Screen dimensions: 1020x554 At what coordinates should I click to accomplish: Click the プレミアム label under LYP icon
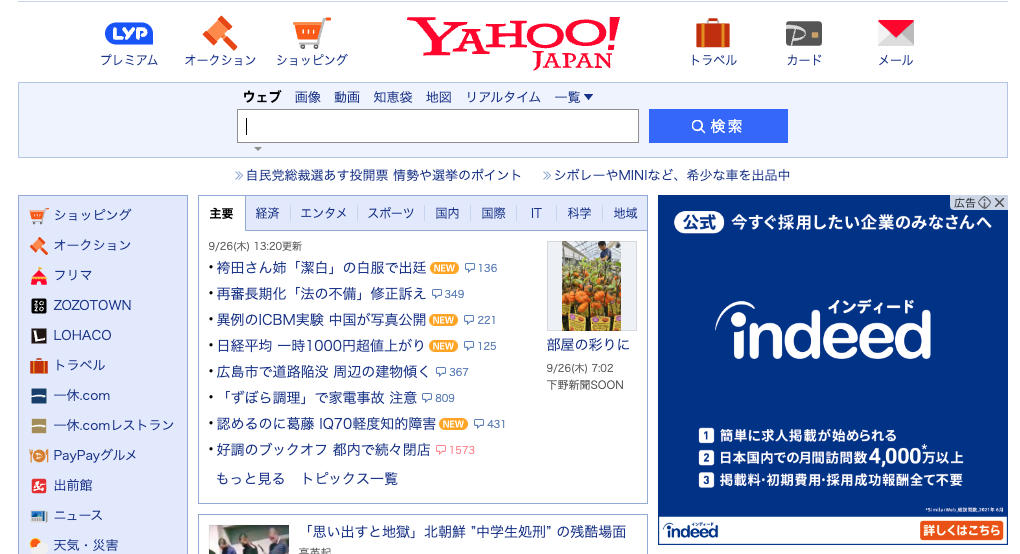click(x=129, y=60)
